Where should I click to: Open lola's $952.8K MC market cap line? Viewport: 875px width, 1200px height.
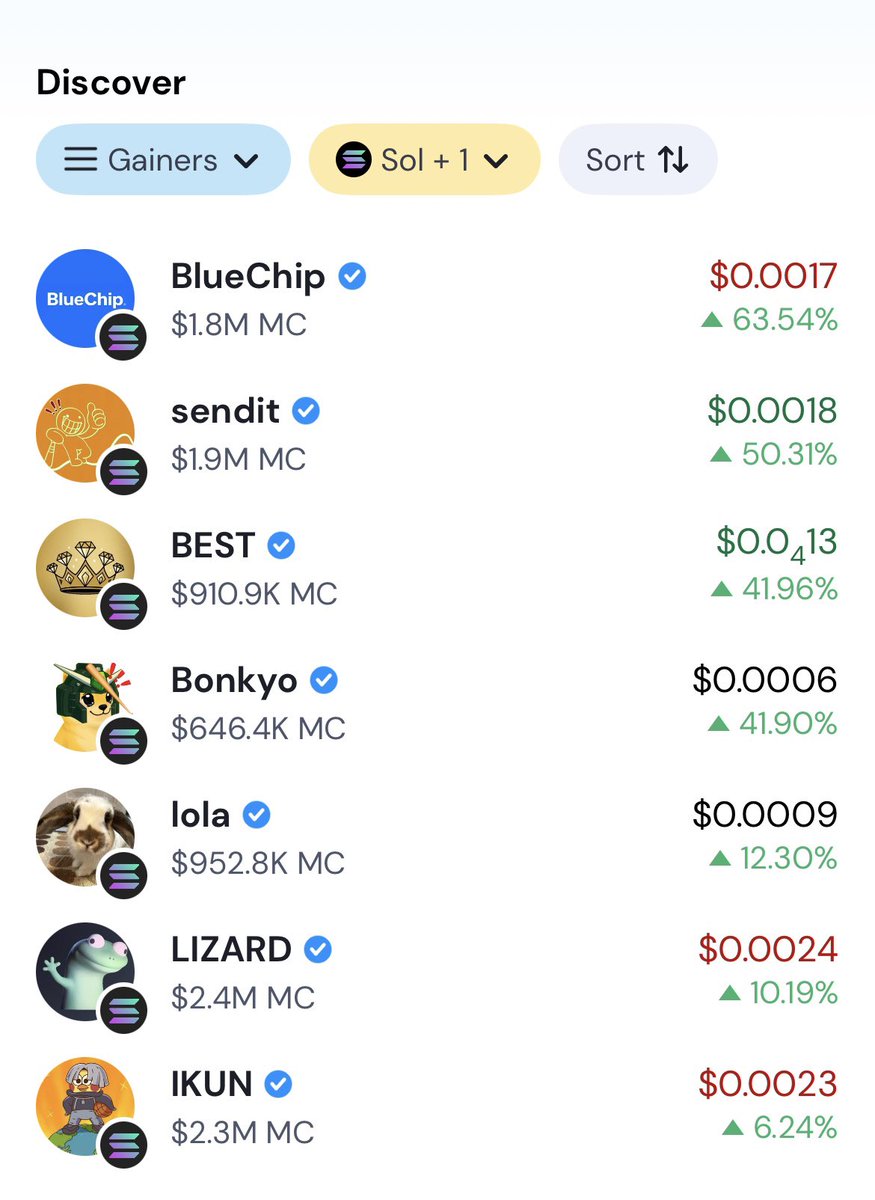tap(258, 863)
